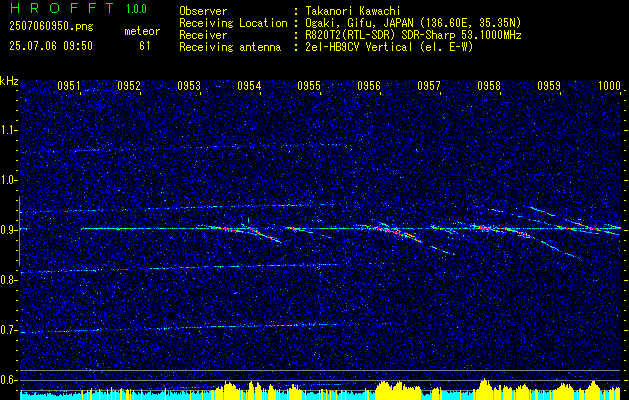629x400 pixels.
Task: Click the Receiving antenna label
Action: coord(230,47)
